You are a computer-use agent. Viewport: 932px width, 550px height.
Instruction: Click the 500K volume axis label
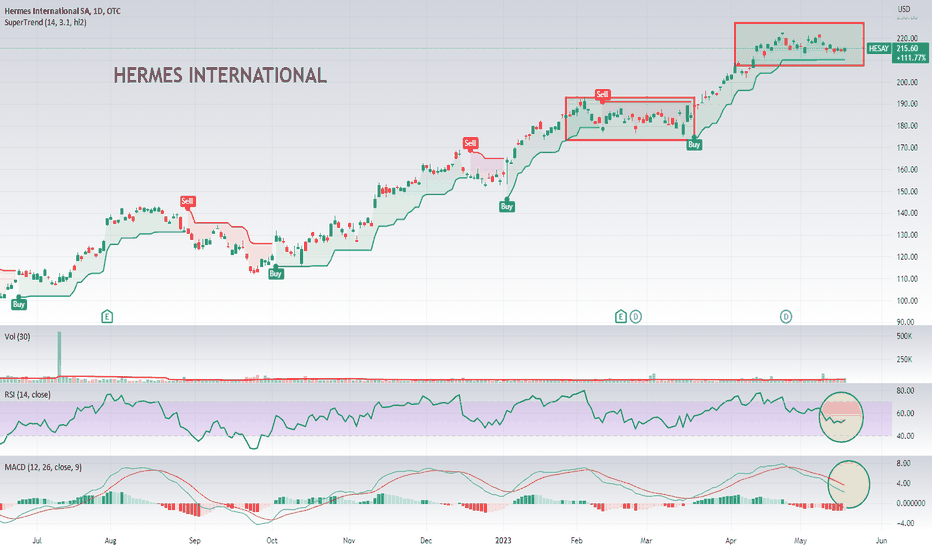pos(904,337)
